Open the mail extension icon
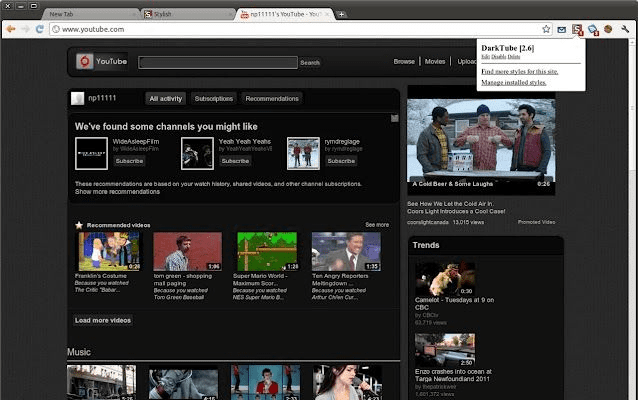 pos(562,30)
